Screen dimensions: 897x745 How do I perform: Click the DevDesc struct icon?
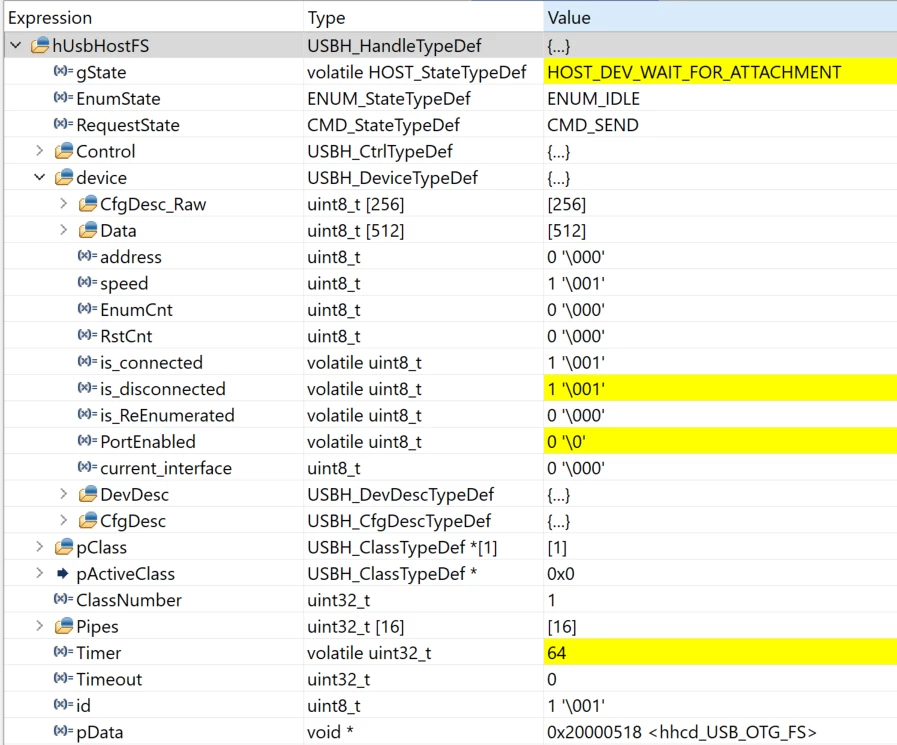pos(88,494)
